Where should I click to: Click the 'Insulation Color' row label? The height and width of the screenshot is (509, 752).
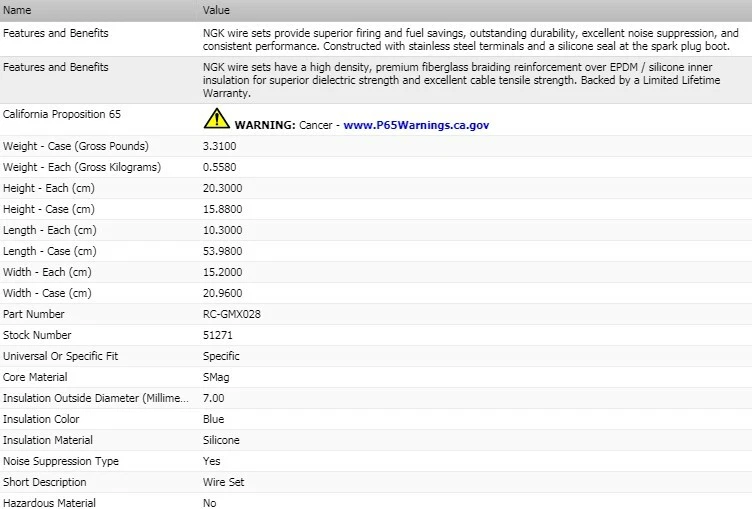[x=41, y=420]
